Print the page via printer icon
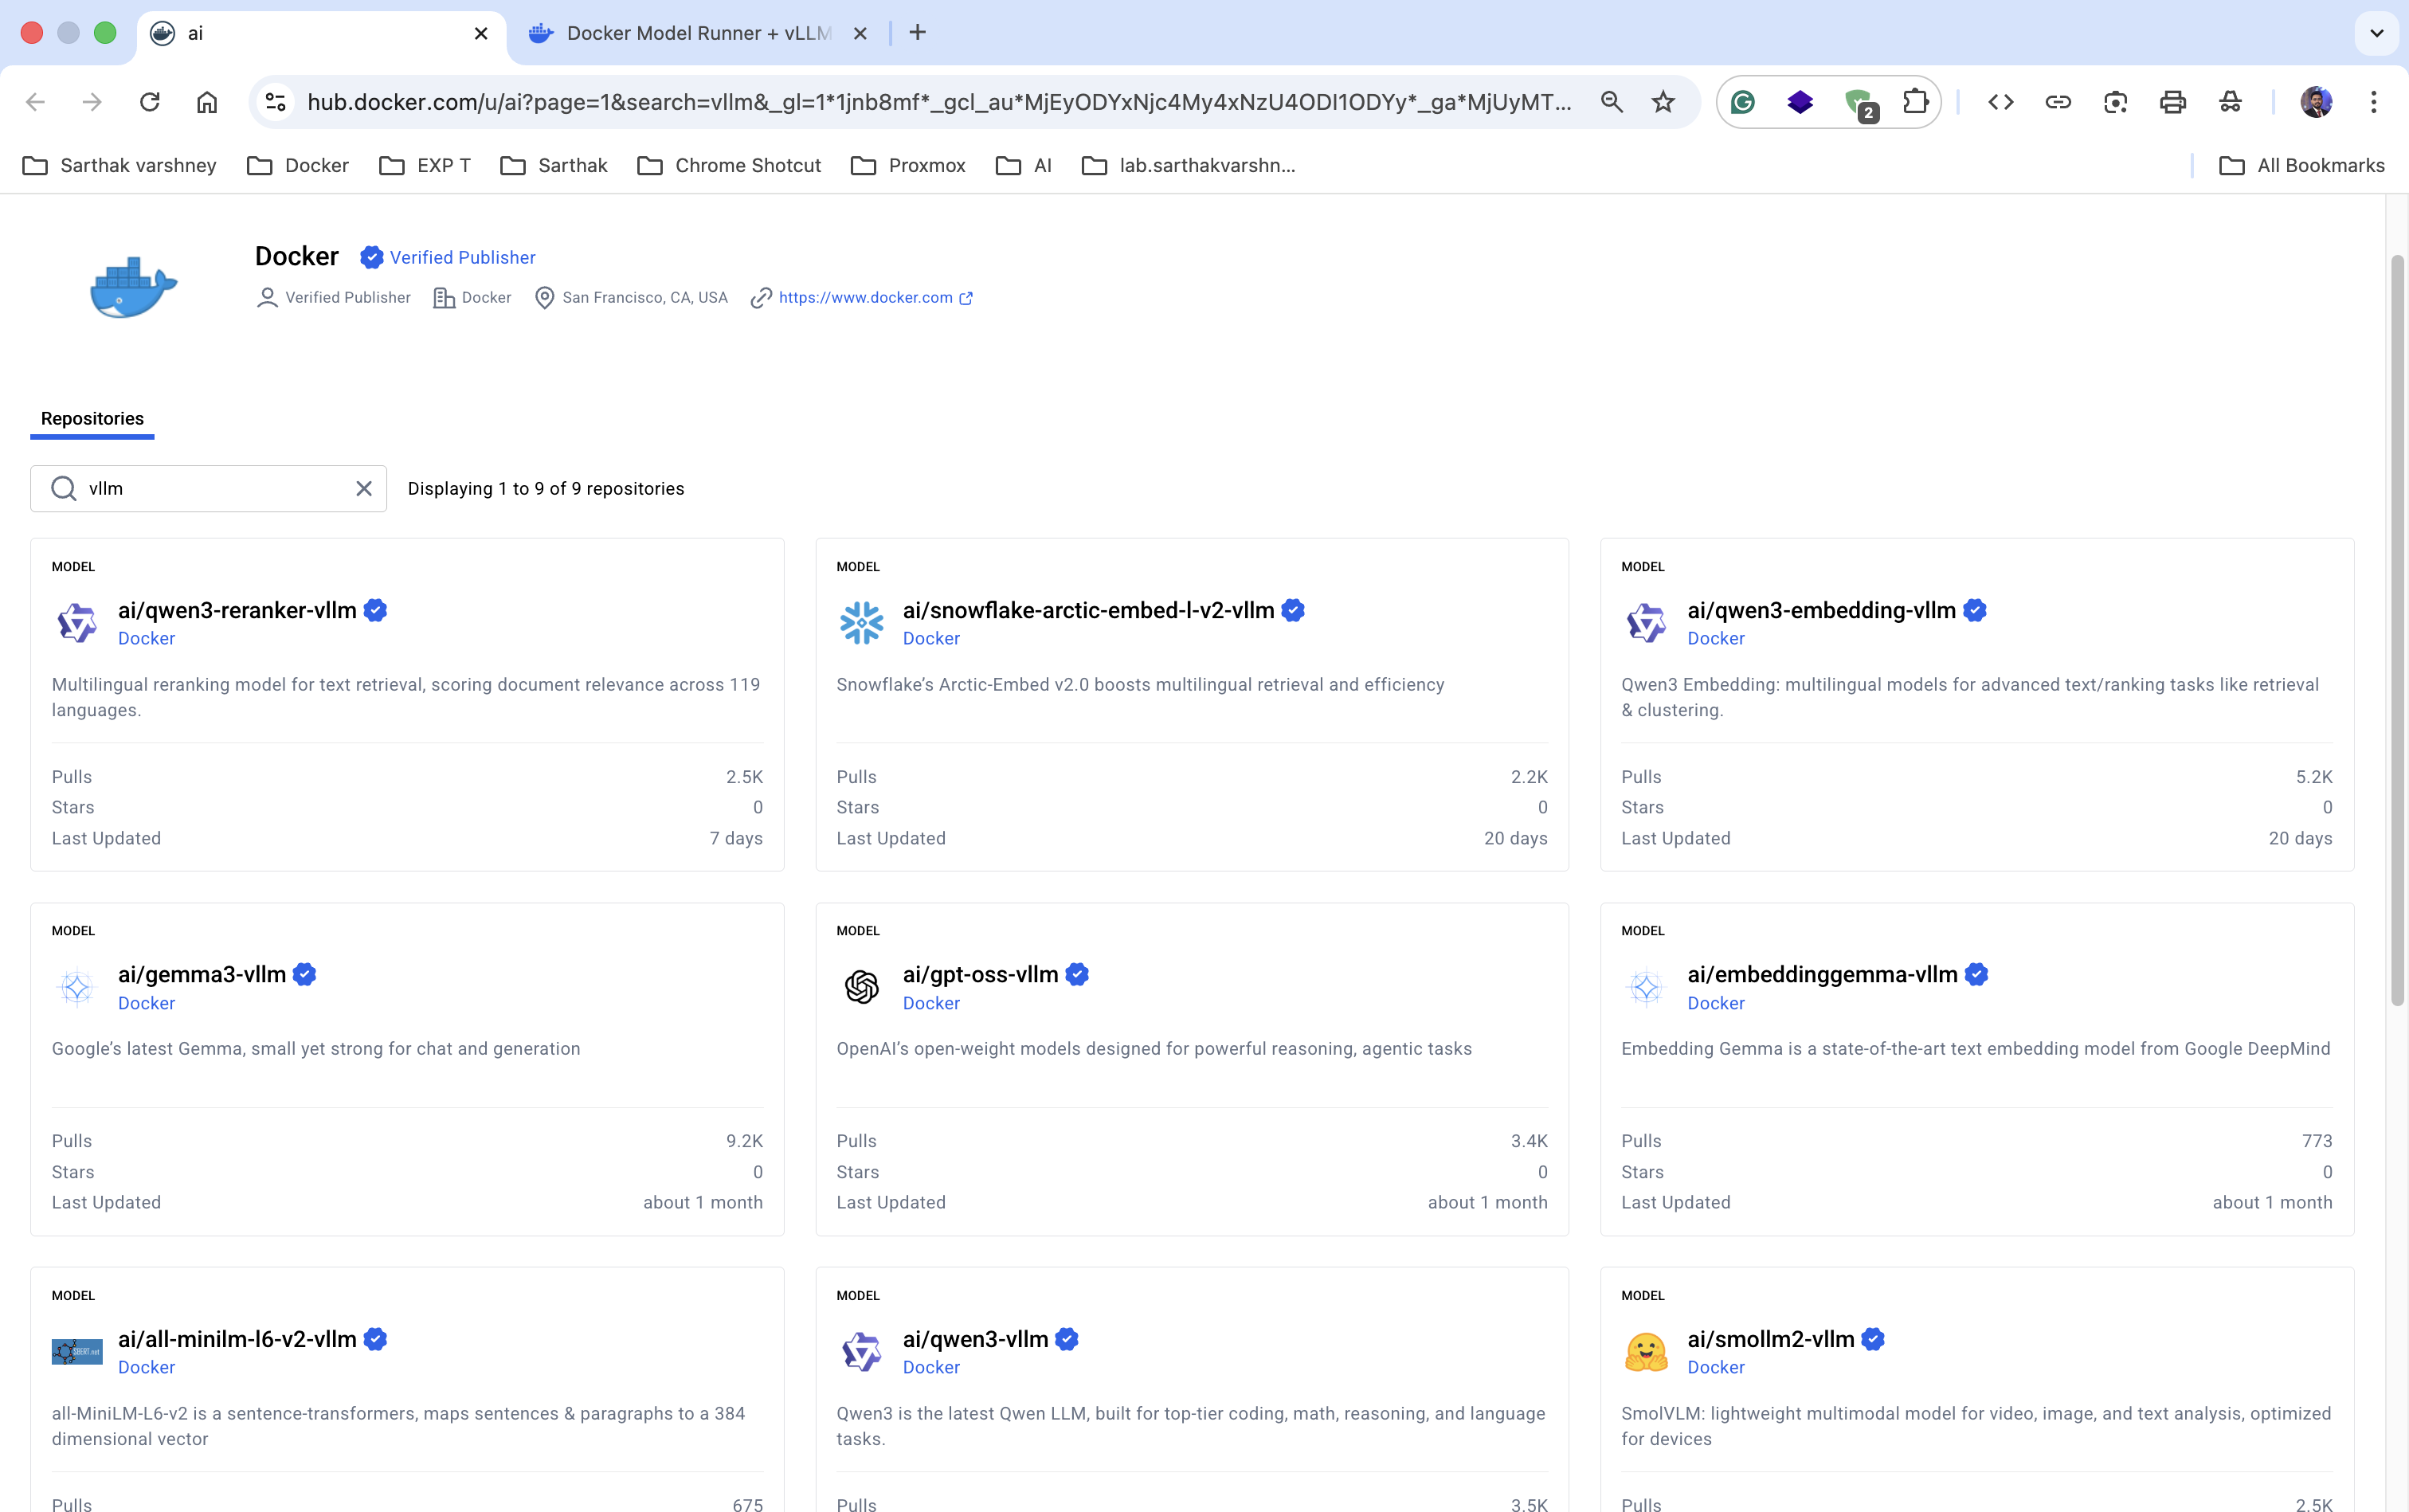Image resolution: width=2409 pixels, height=1512 pixels. (x=2172, y=102)
